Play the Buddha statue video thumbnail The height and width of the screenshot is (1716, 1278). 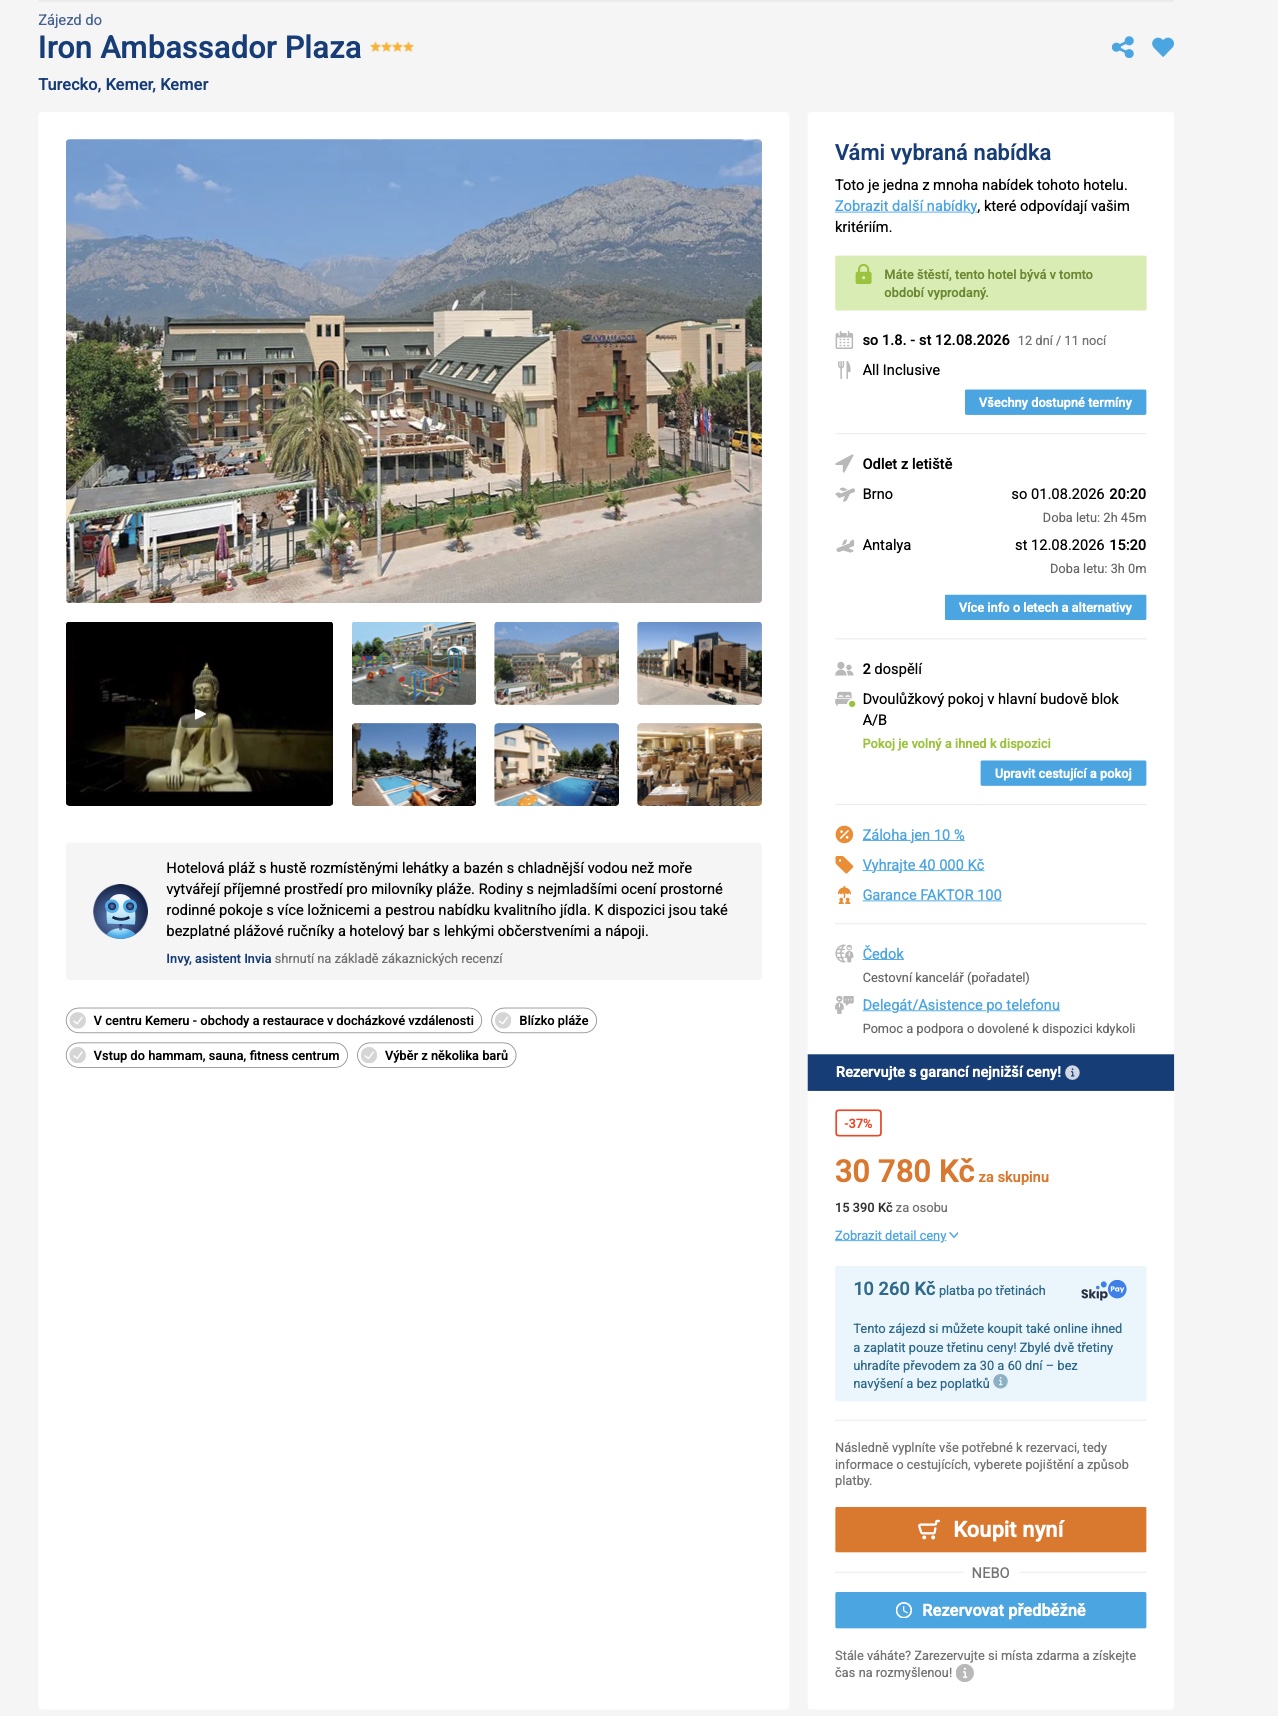(x=199, y=714)
